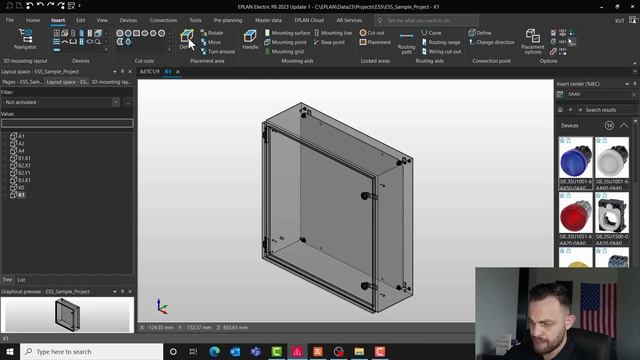Click the Tell me what you want field
The width and height of the screenshot is (640, 360).
[x=427, y=20]
